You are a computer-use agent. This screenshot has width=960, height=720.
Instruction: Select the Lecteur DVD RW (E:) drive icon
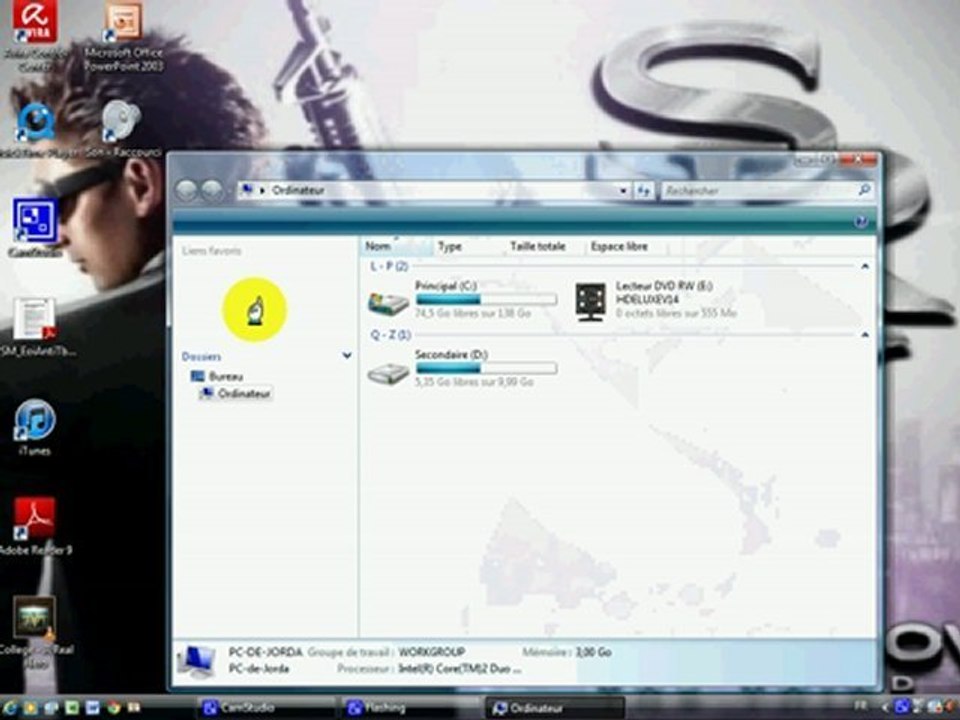click(591, 301)
